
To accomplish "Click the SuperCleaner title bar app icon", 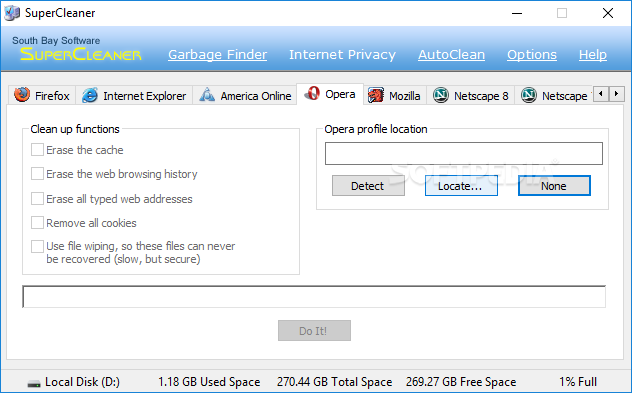I will [12, 13].
